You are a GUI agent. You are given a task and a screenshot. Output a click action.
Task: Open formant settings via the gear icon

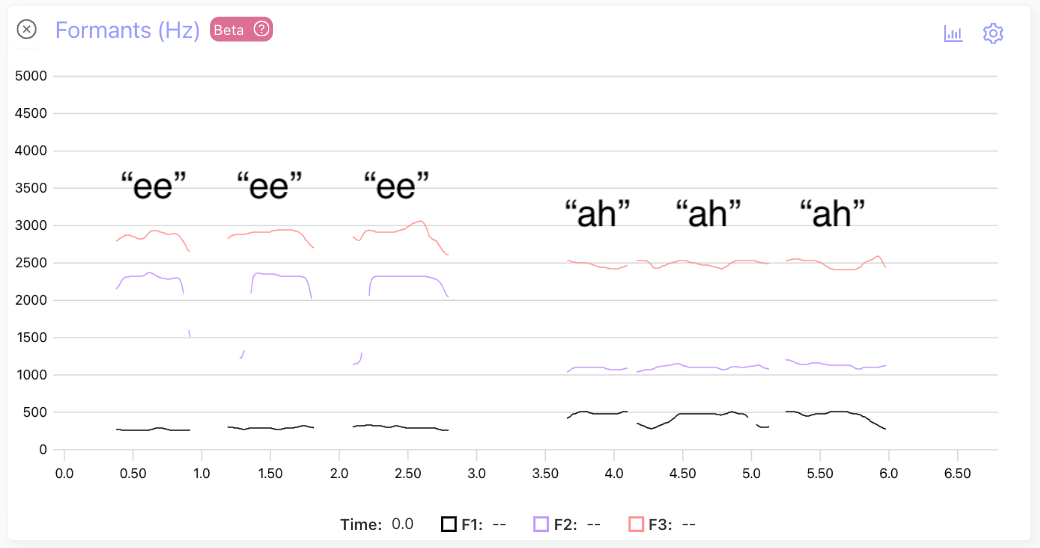coord(993,33)
